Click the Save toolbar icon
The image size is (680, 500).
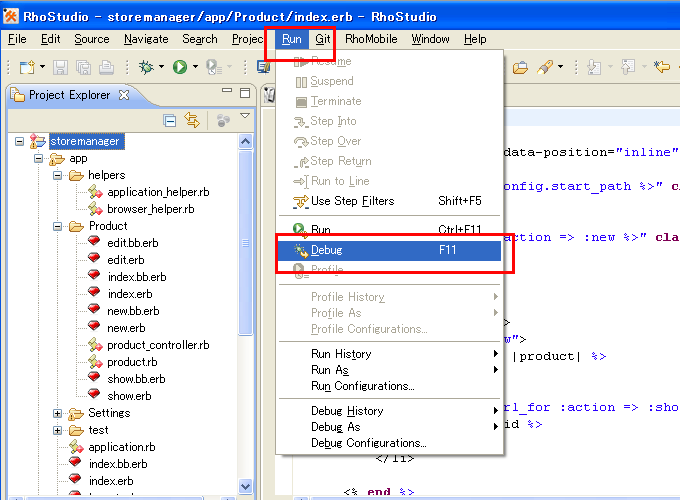pyautogui.click(x=61, y=67)
